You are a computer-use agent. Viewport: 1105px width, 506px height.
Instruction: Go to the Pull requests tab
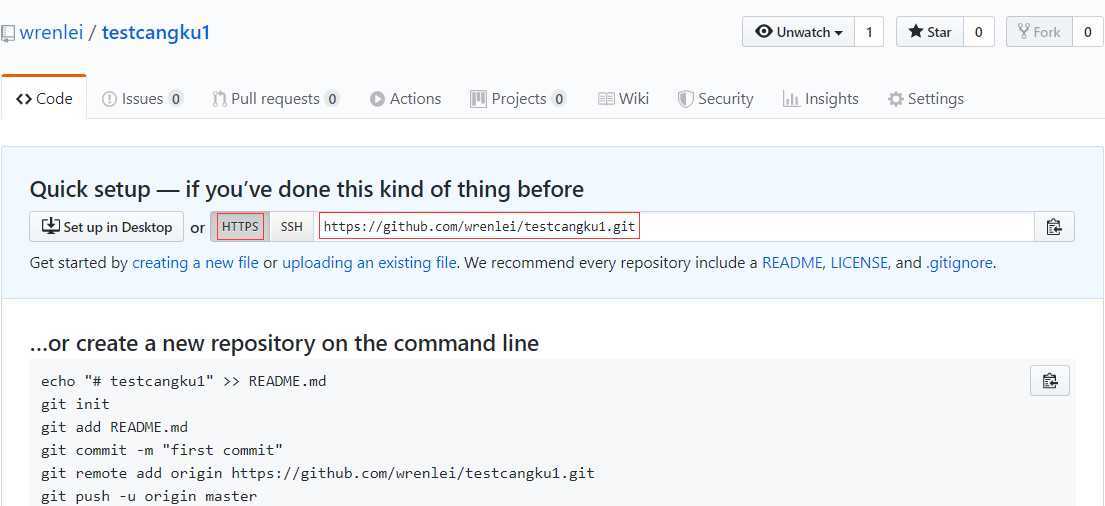tap(276, 99)
